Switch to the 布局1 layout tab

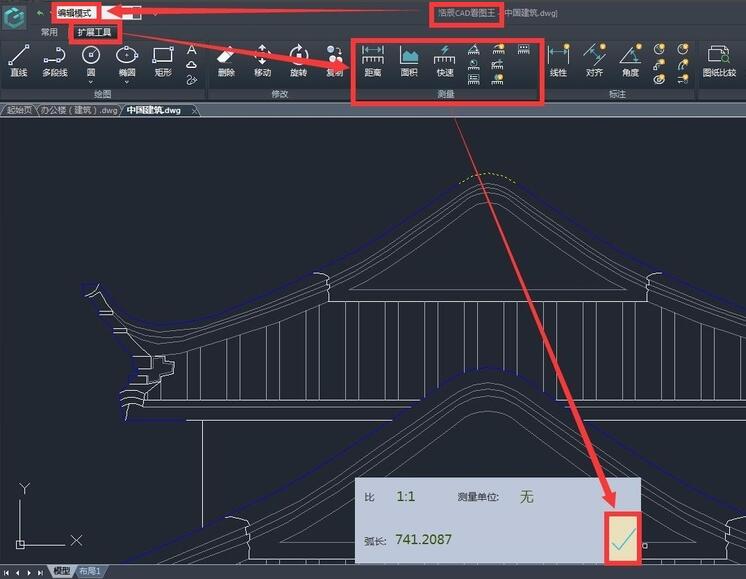click(91, 572)
